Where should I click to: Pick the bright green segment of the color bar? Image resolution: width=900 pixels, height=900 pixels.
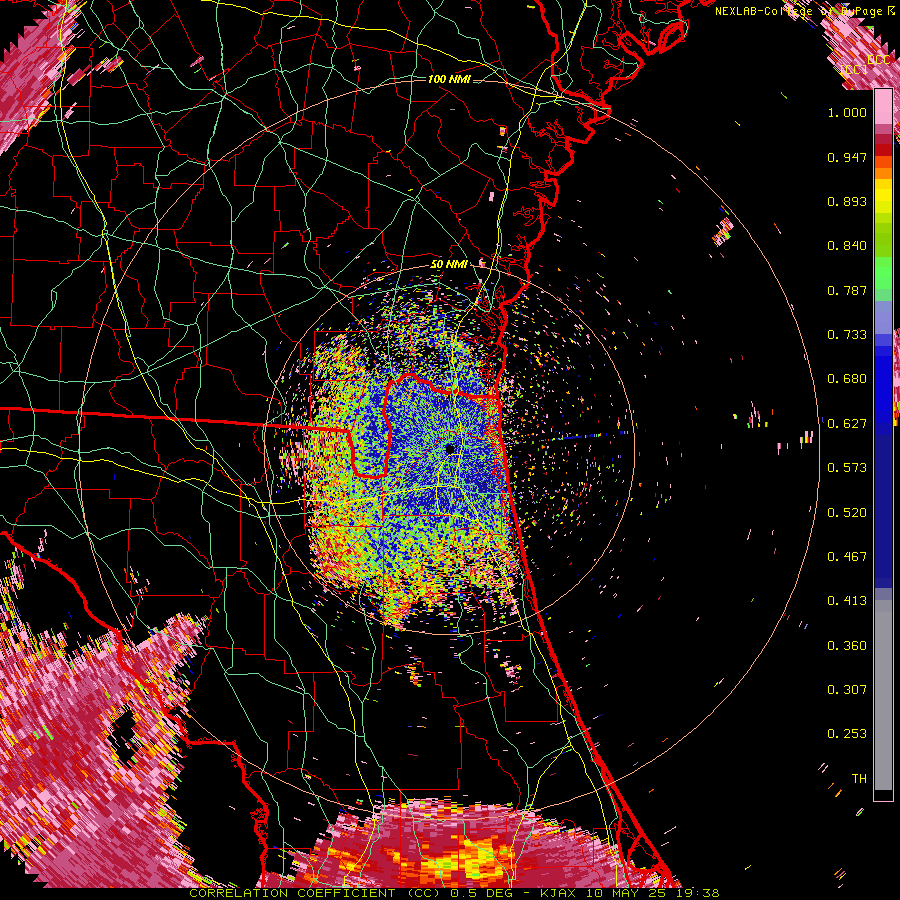pos(883,273)
